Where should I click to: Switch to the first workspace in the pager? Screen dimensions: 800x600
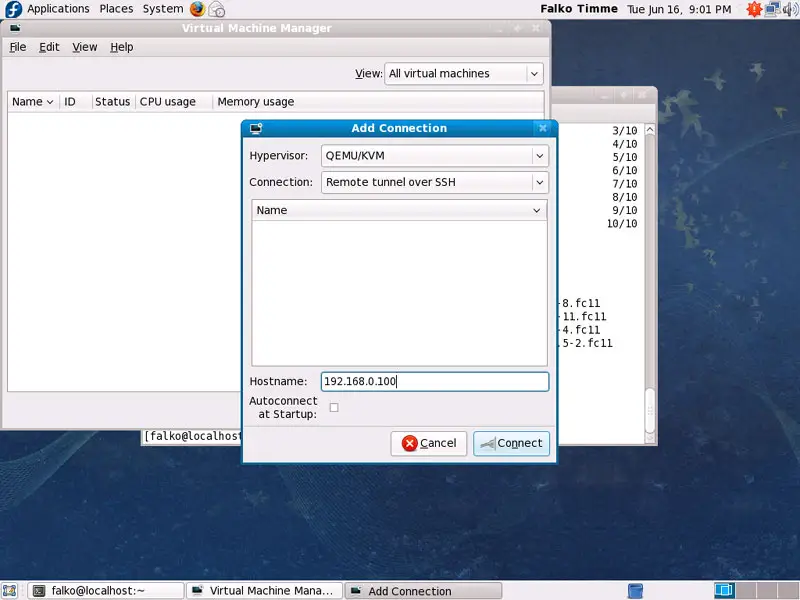point(724,591)
